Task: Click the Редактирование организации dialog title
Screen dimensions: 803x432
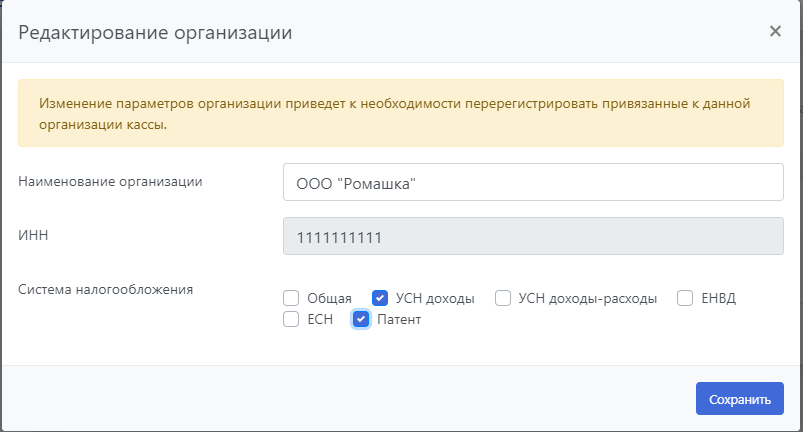Action: (x=155, y=32)
